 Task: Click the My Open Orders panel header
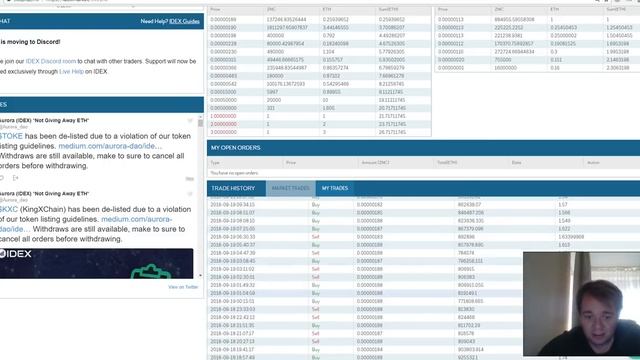(423, 148)
